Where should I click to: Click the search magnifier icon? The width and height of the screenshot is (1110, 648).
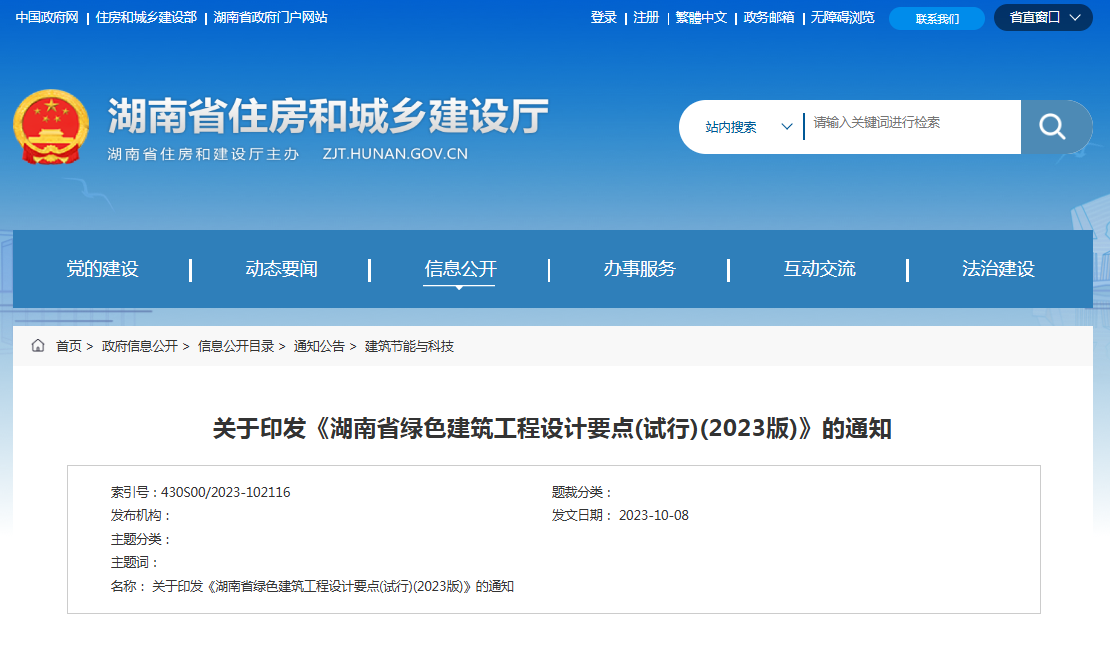pyautogui.click(x=1053, y=126)
